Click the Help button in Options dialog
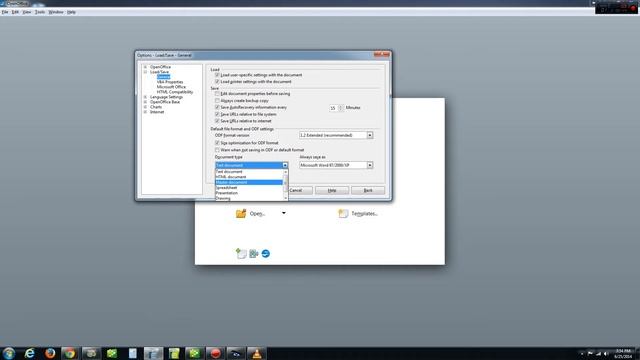The image size is (640, 360). (332, 191)
